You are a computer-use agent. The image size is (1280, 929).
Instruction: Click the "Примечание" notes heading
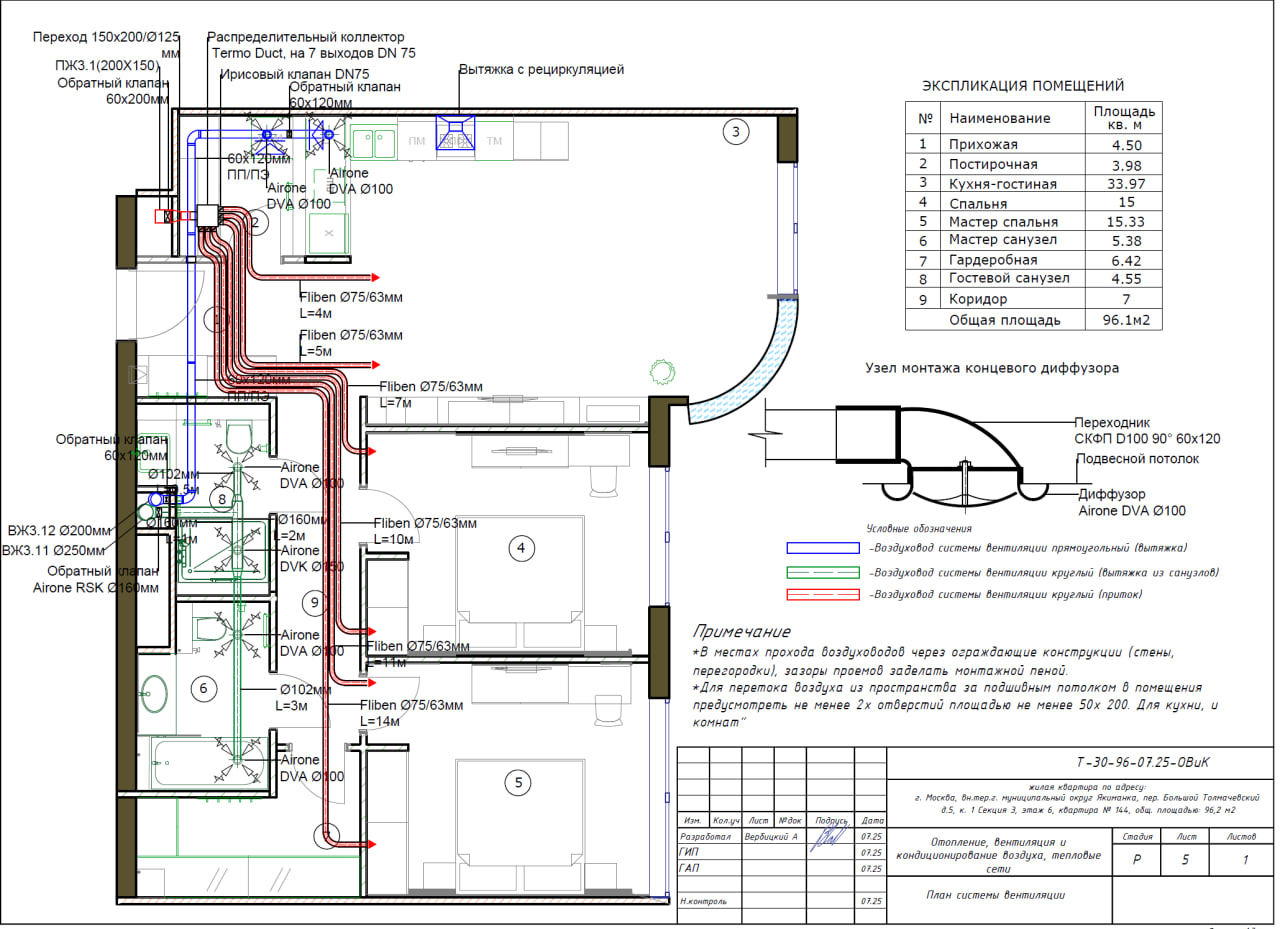click(x=741, y=632)
